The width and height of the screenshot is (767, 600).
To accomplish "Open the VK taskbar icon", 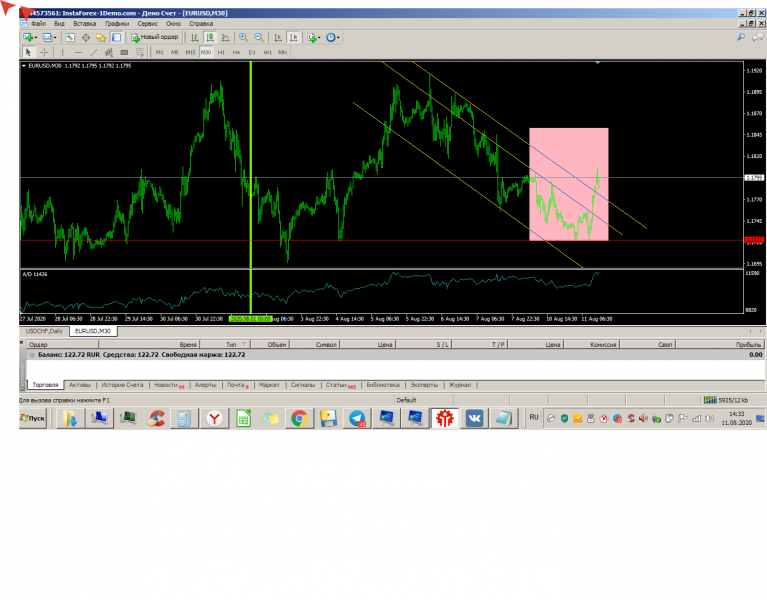I will click(474, 419).
